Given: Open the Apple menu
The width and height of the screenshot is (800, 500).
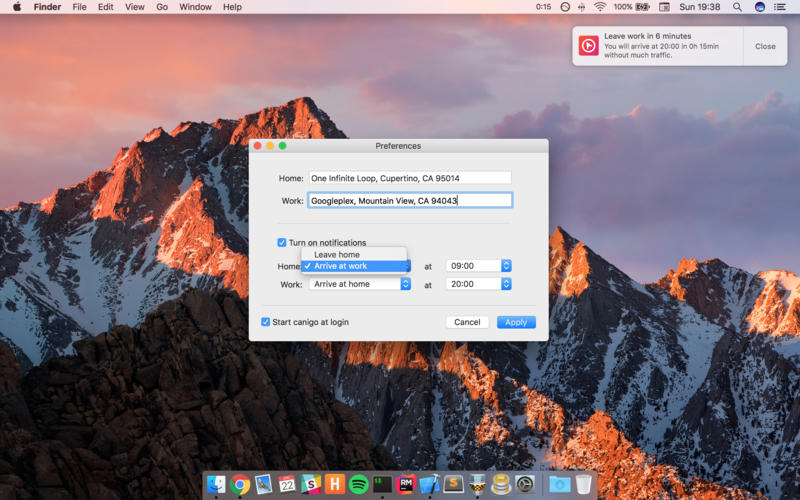Looking at the screenshot, I should click(x=17, y=7).
